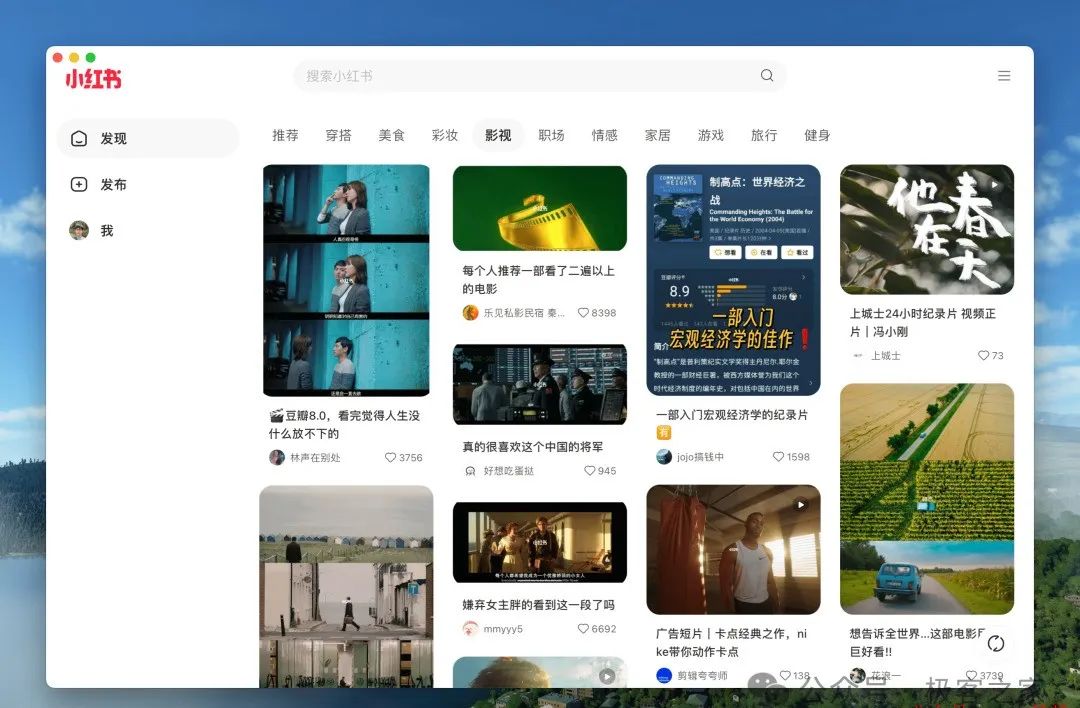Switch to the 家居 tab
Screen dimensions: 1080x708
coord(657,135)
